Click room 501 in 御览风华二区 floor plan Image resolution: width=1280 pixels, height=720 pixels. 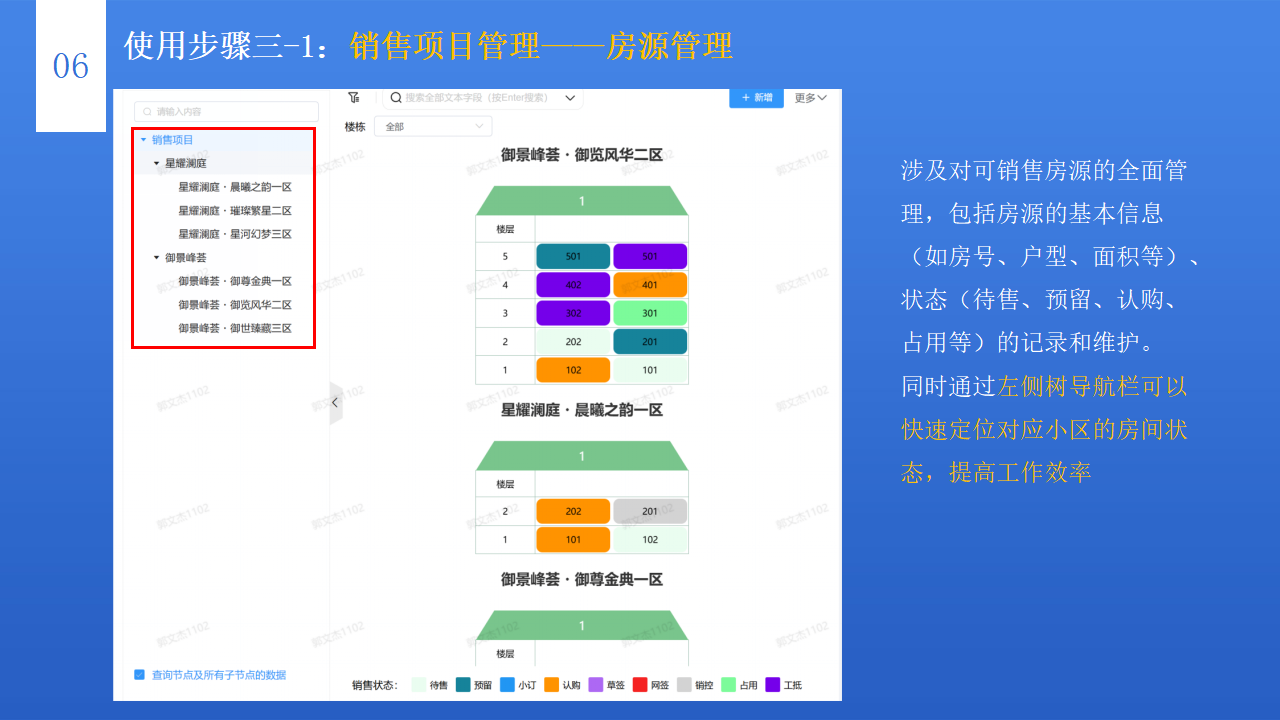573,256
